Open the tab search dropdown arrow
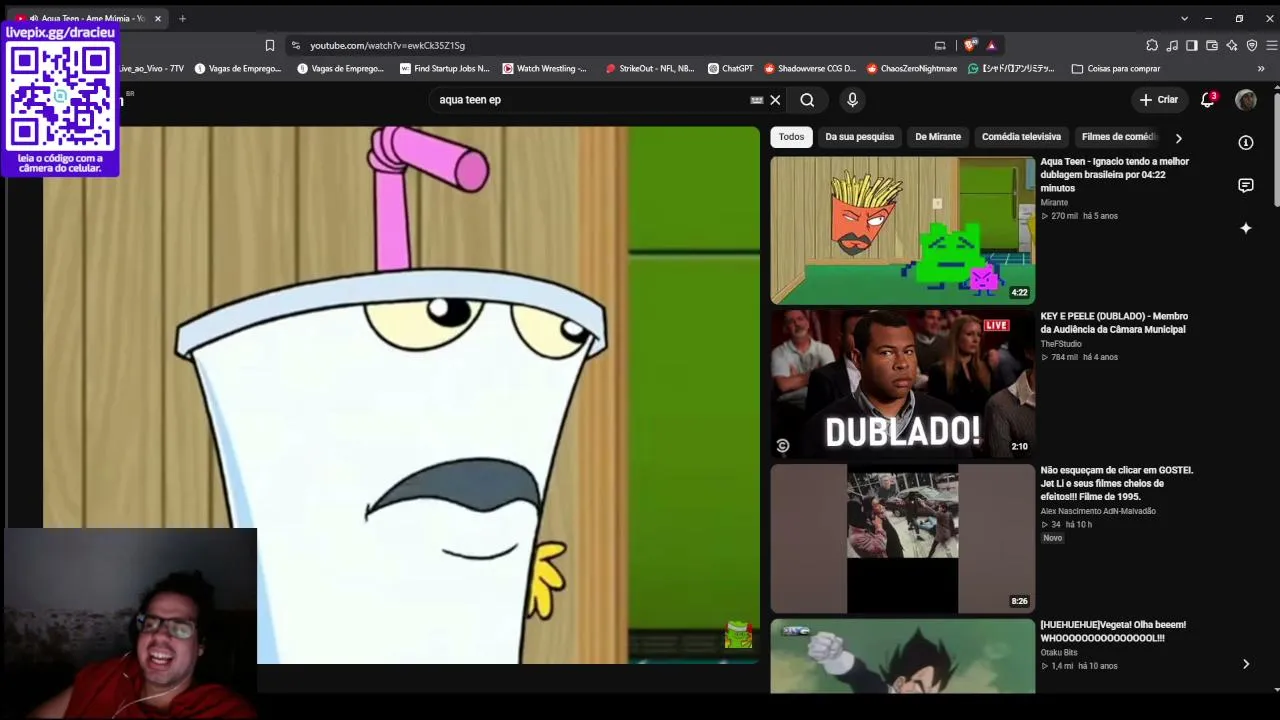1280x720 pixels. (1184, 18)
